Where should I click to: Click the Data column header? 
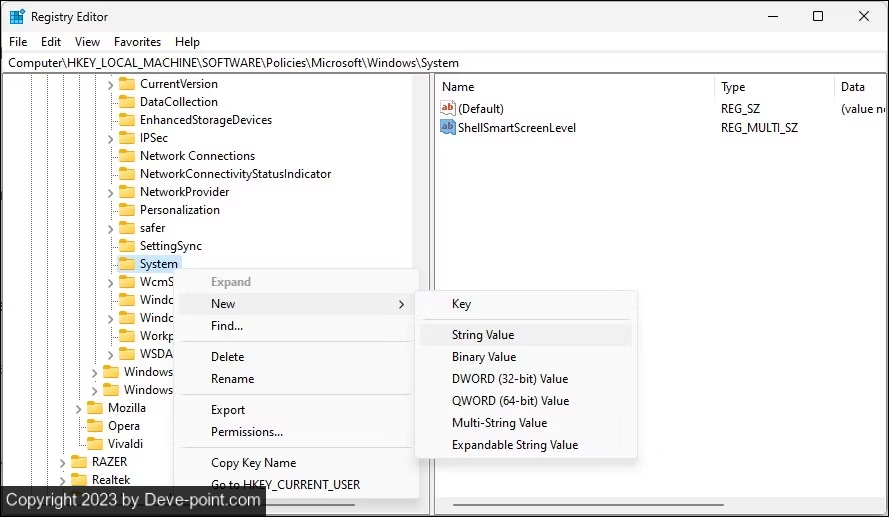(860, 87)
